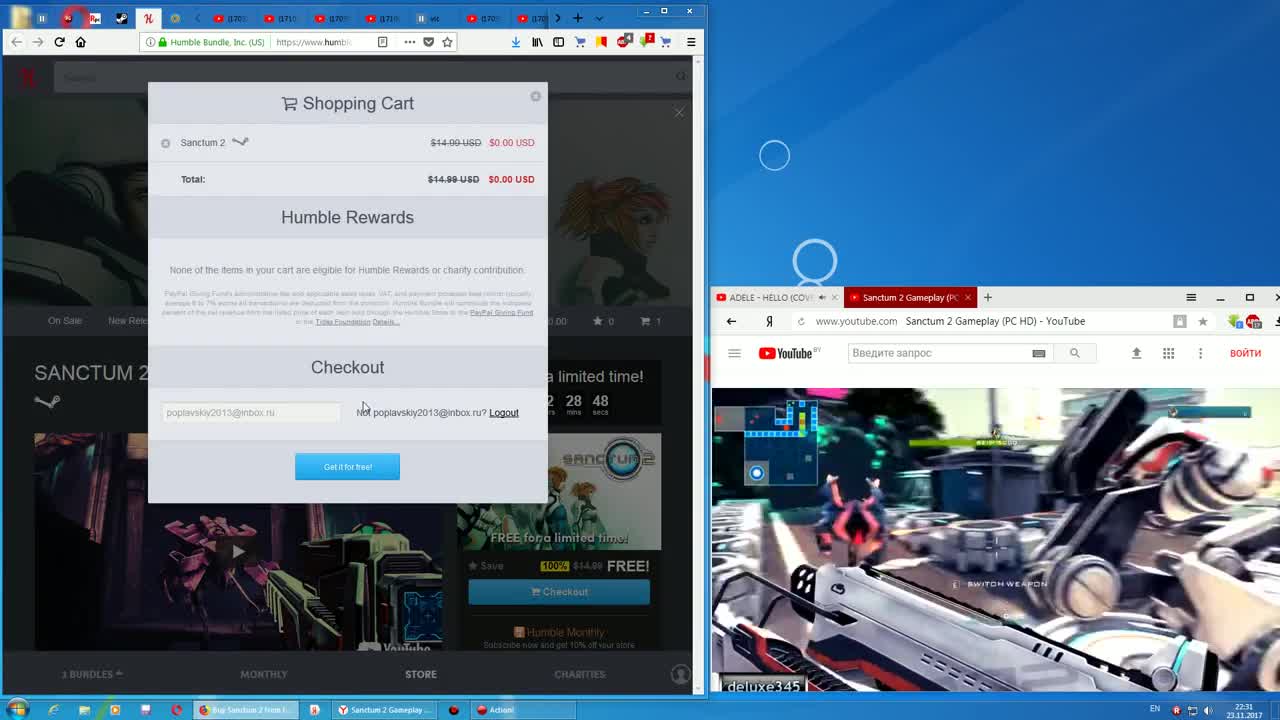Bookmark the Humble Bundle page with the star

click(447, 42)
